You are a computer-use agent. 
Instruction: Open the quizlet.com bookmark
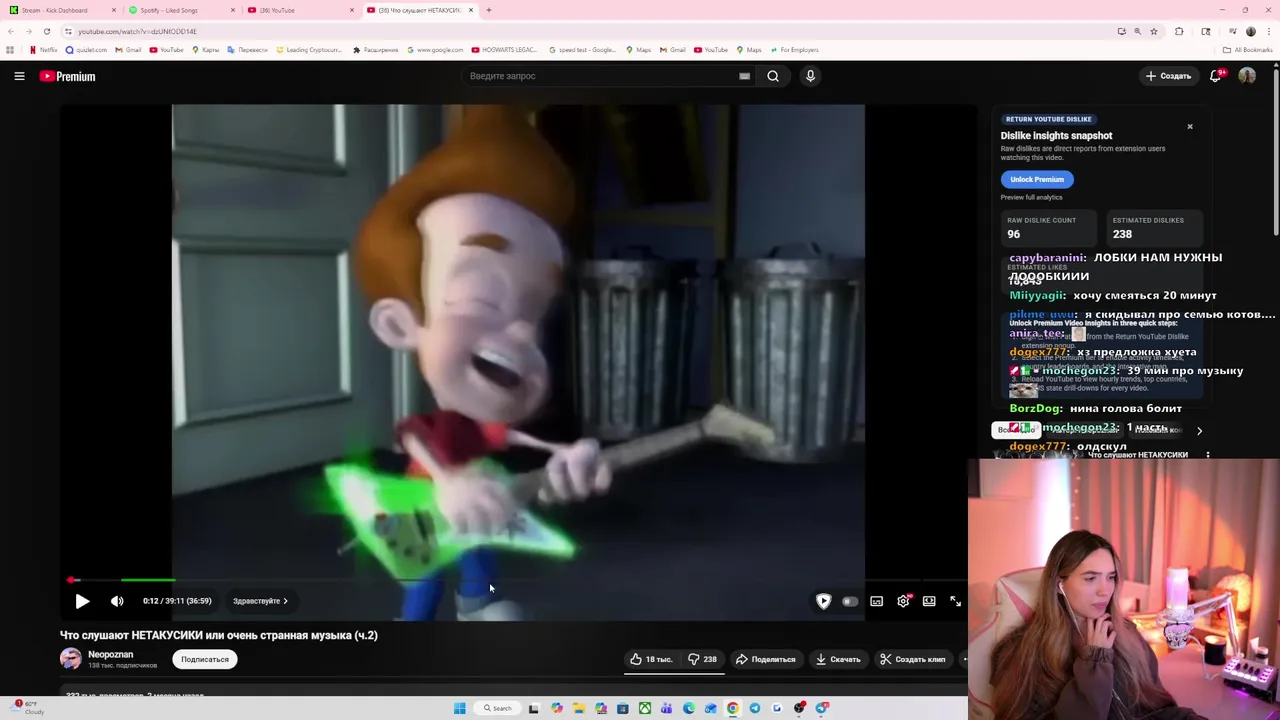86,50
